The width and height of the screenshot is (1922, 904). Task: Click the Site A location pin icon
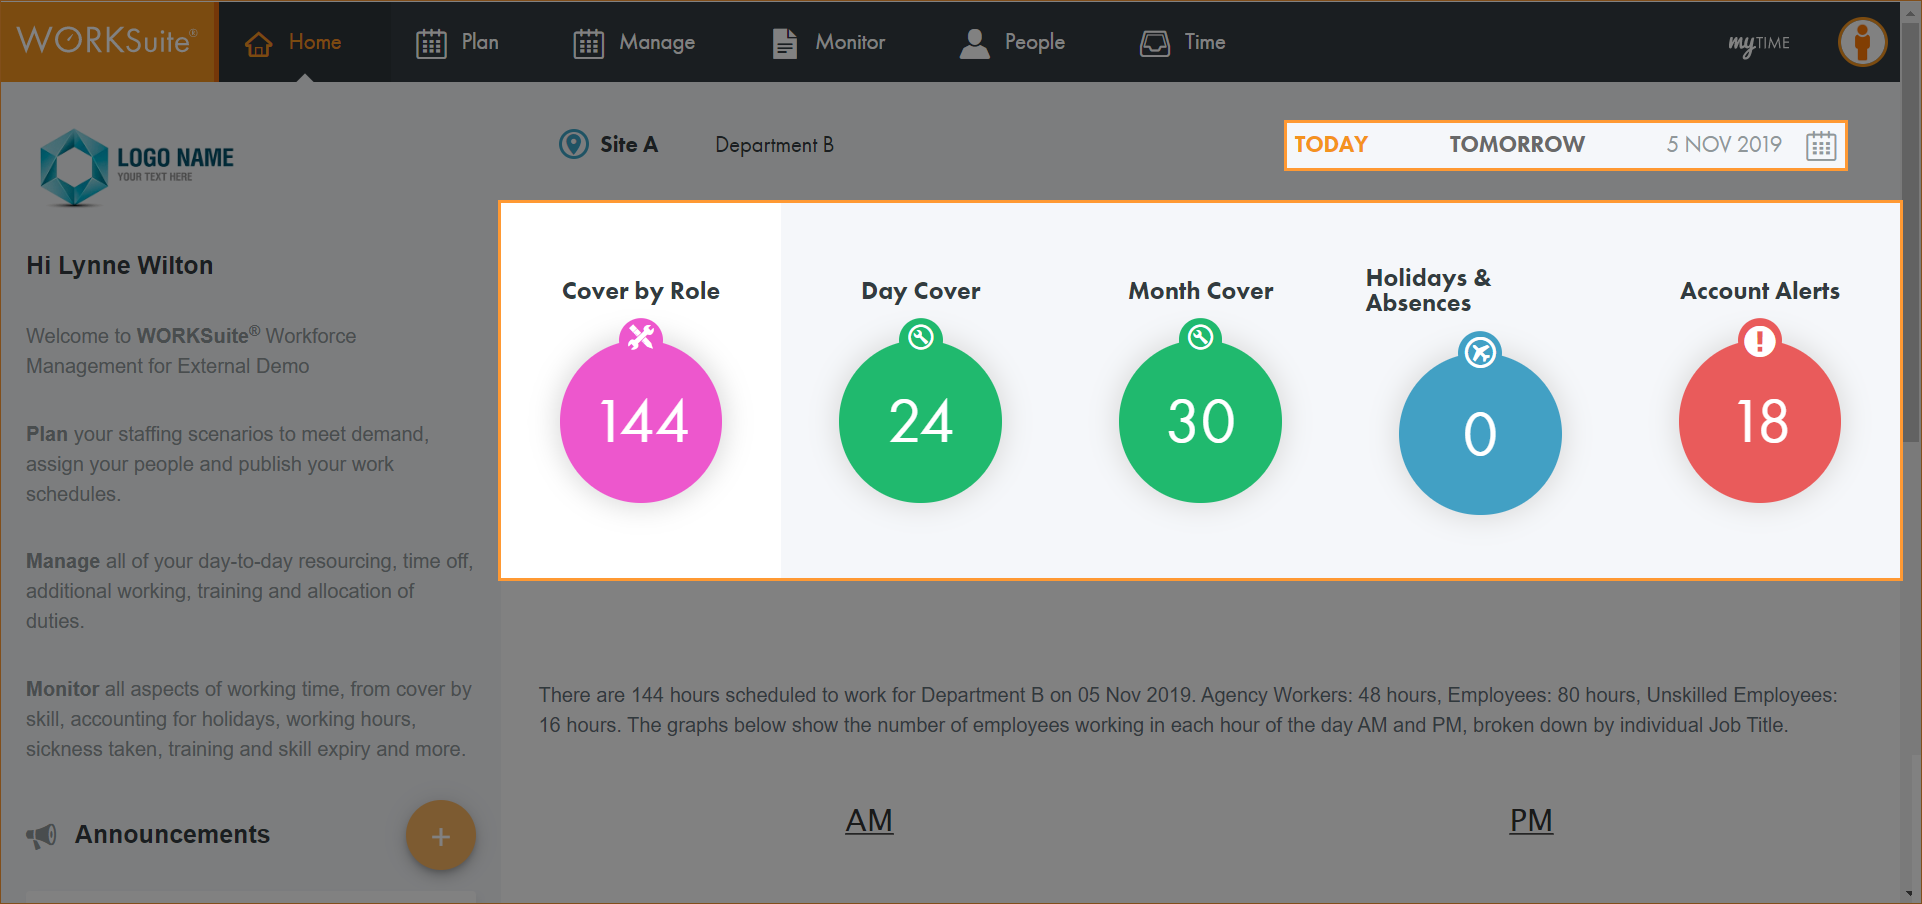tap(573, 144)
